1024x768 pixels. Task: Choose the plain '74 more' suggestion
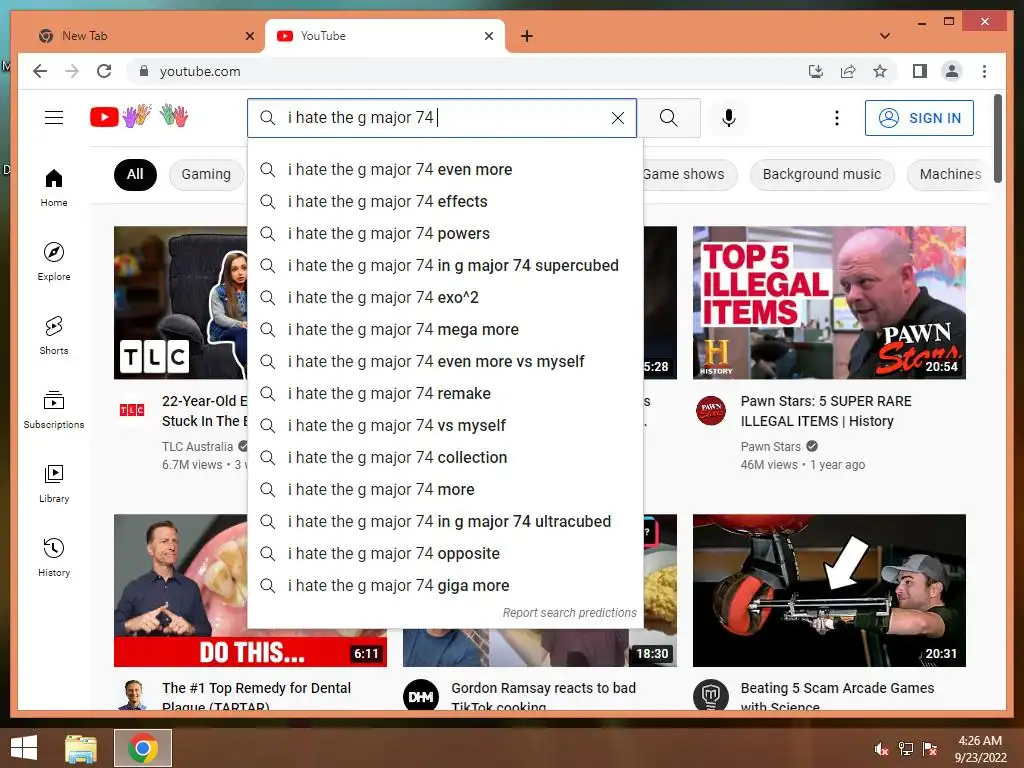(445, 490)
